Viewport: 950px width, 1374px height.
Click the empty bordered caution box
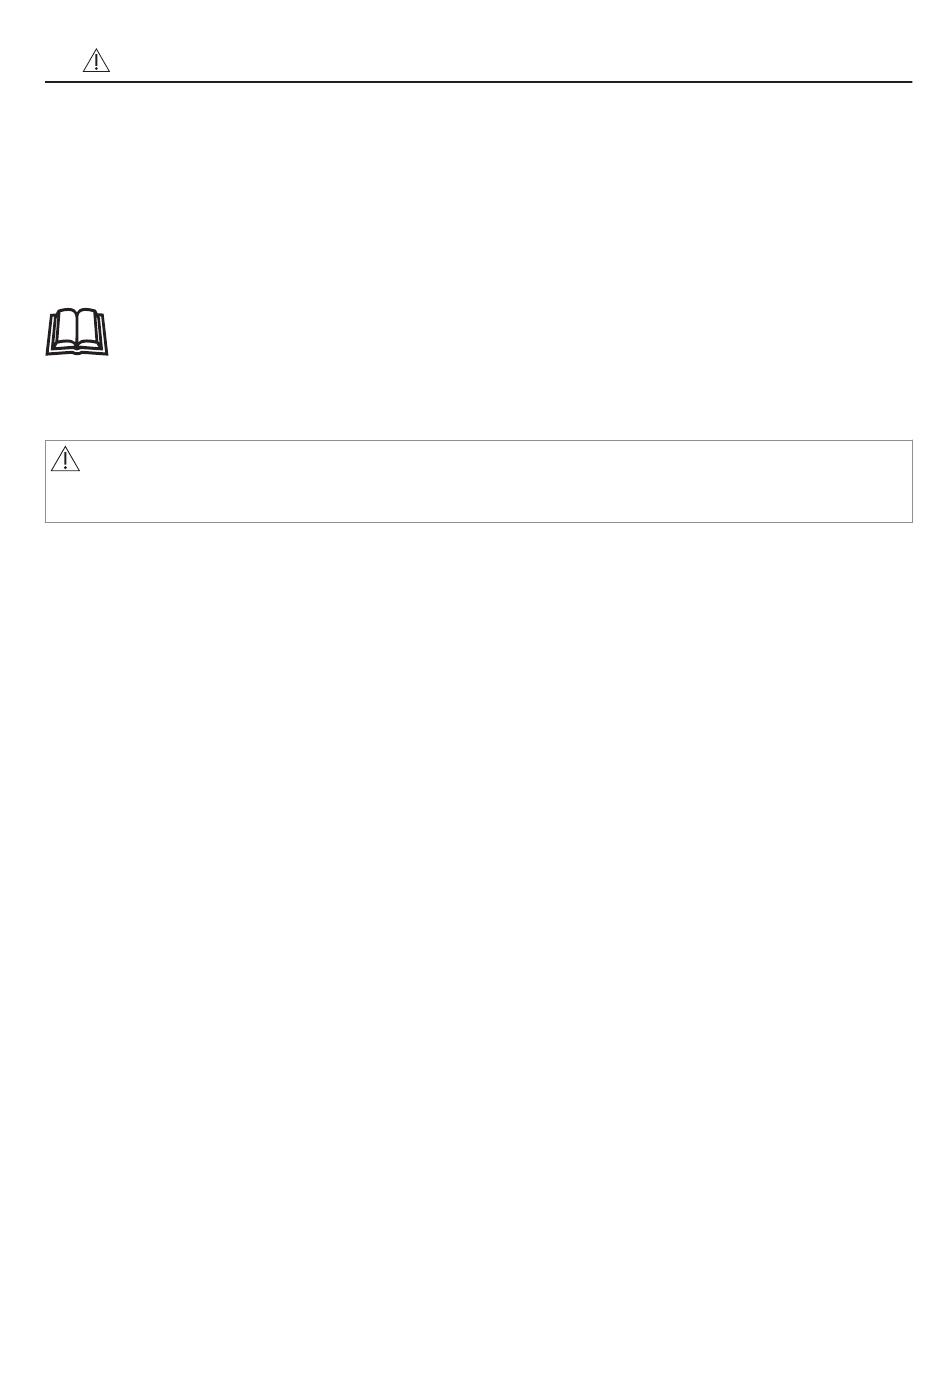pos(479,481)
